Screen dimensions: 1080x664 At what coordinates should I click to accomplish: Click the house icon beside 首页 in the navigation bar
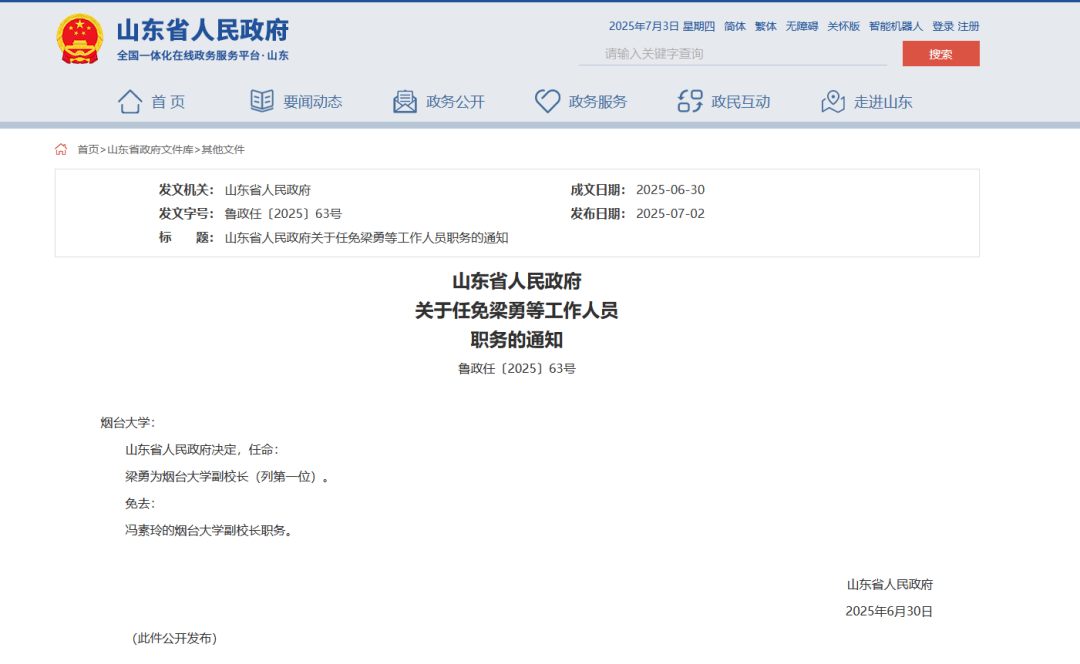(129, 101)
